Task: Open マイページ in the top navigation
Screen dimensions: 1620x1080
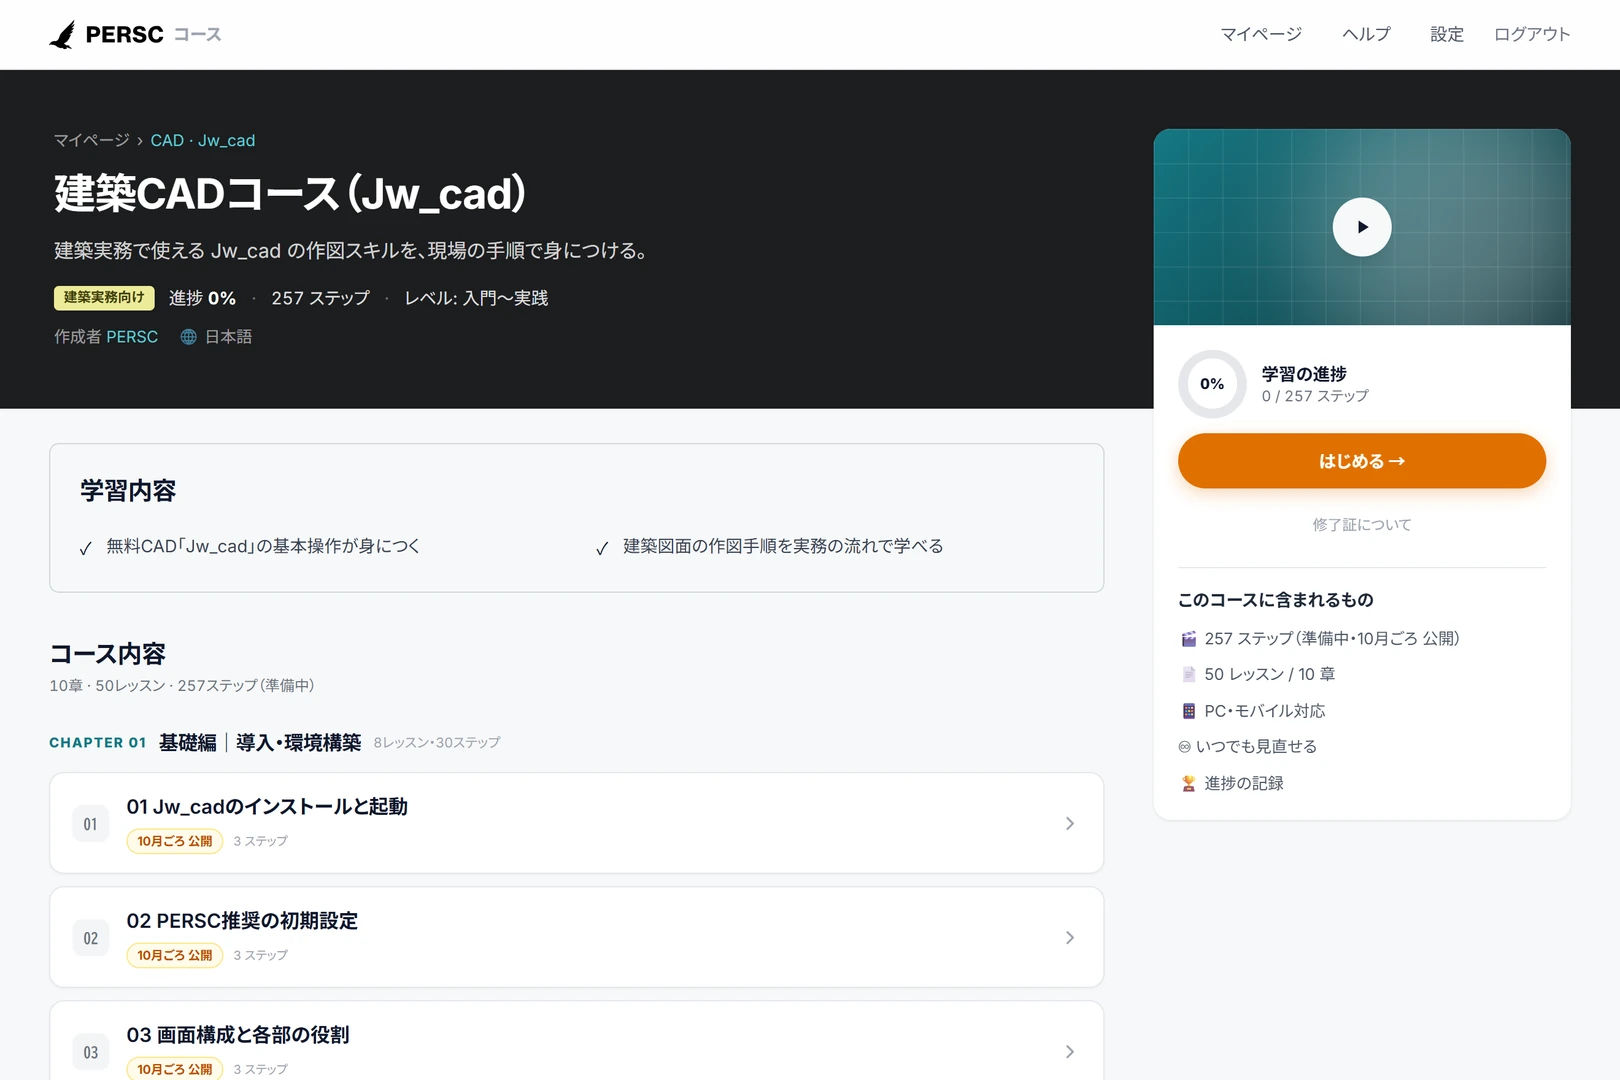Action: [x=1261, y=34]
